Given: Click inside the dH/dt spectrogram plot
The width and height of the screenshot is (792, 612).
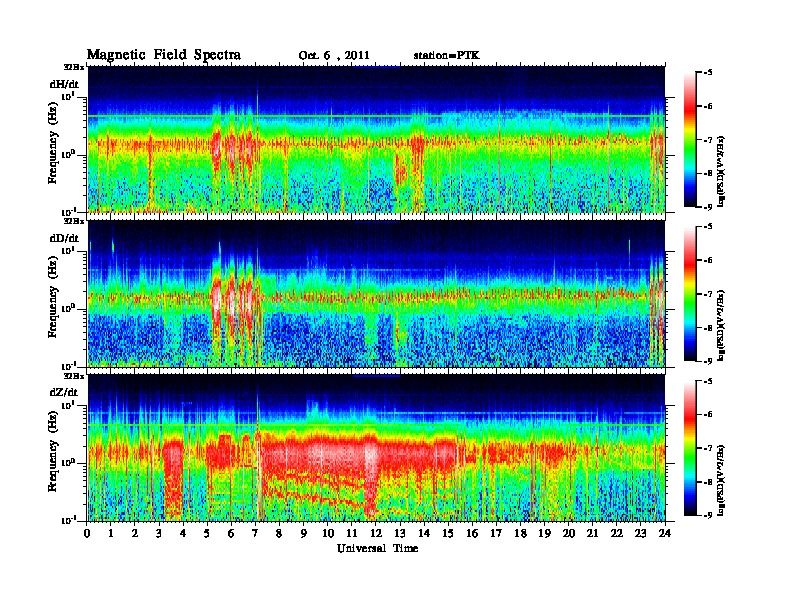Looking at the screenshot, I should click(x=376, y=139).
